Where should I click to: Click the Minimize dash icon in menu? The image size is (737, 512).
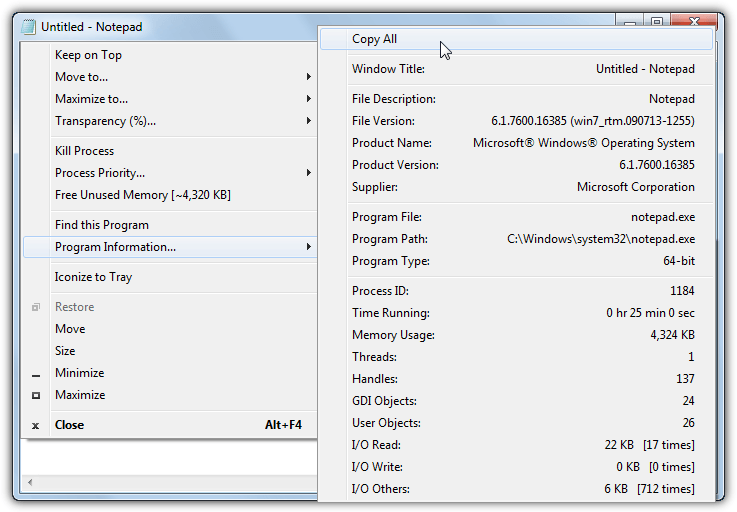coord(36,374)
